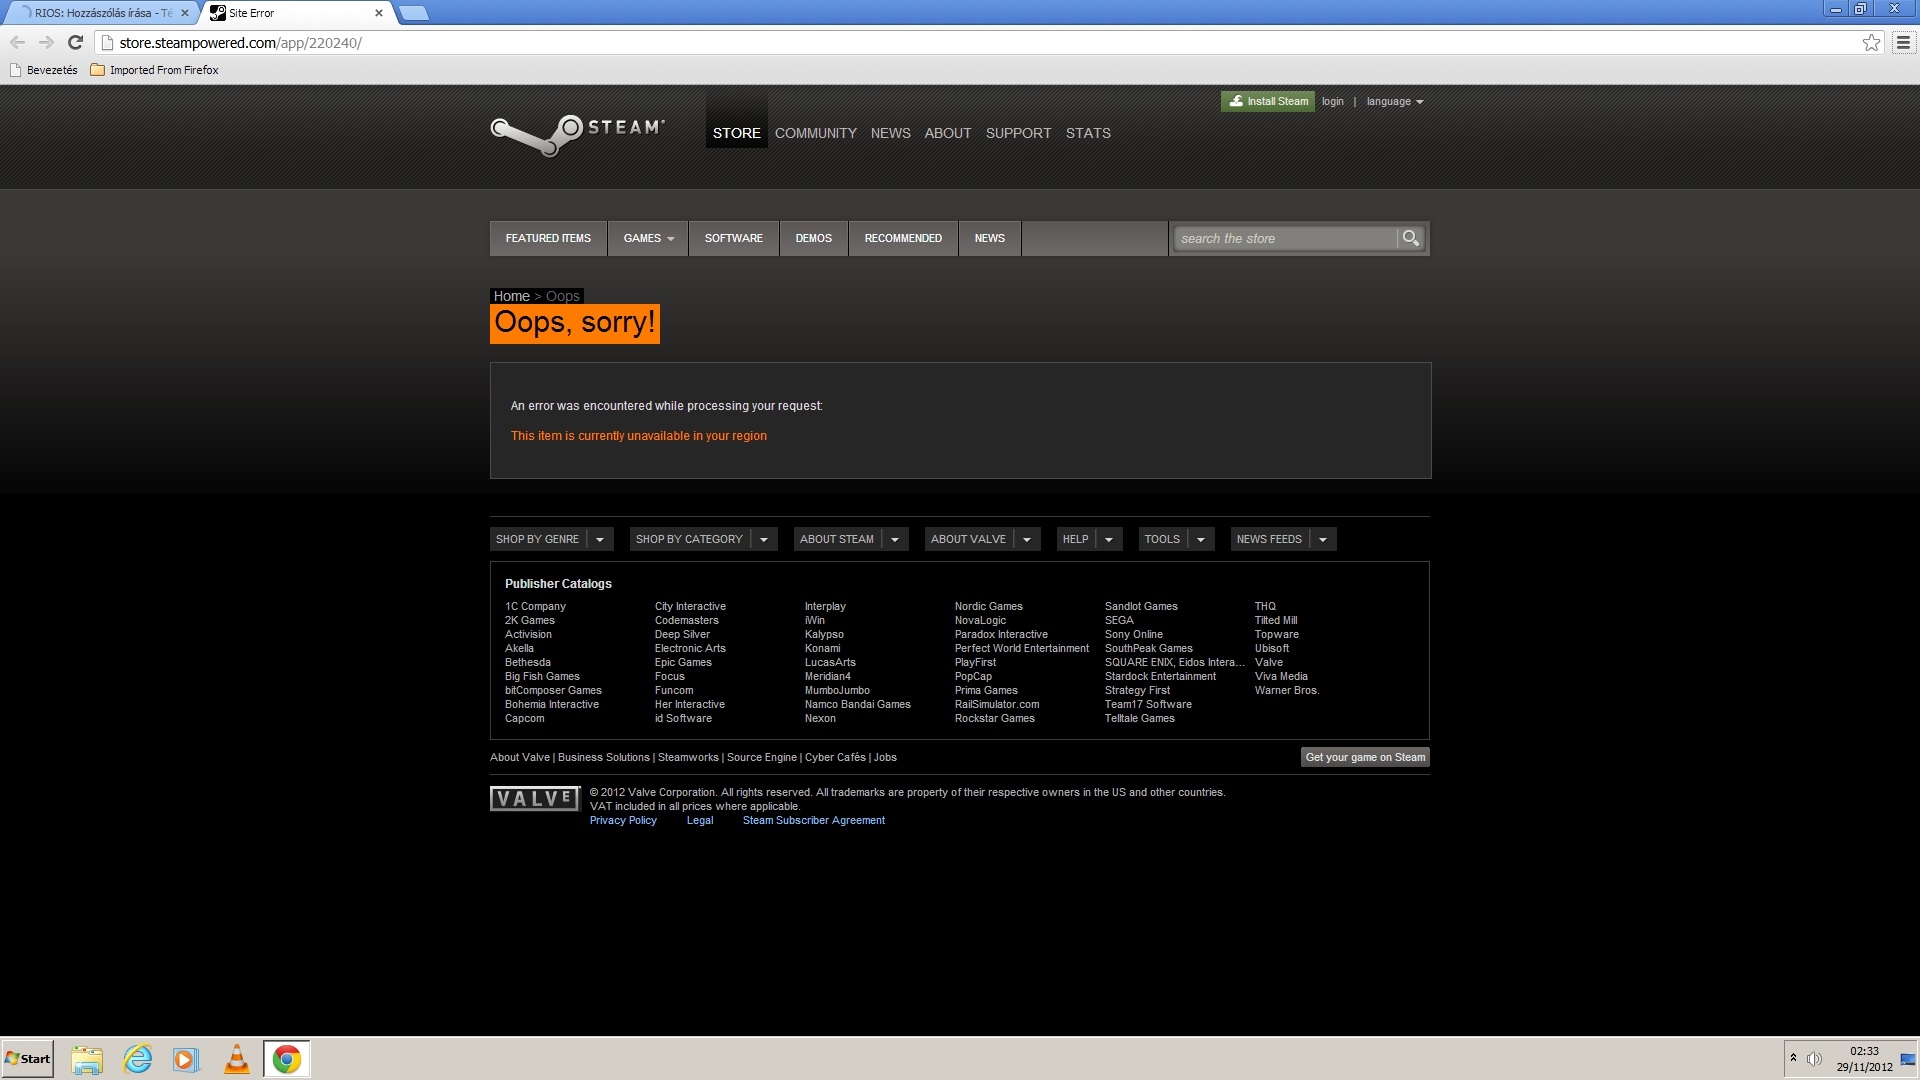Viewport: 1920px width, 1080px height.
Task: Click the browser back arrow
Action: point(17,42)
